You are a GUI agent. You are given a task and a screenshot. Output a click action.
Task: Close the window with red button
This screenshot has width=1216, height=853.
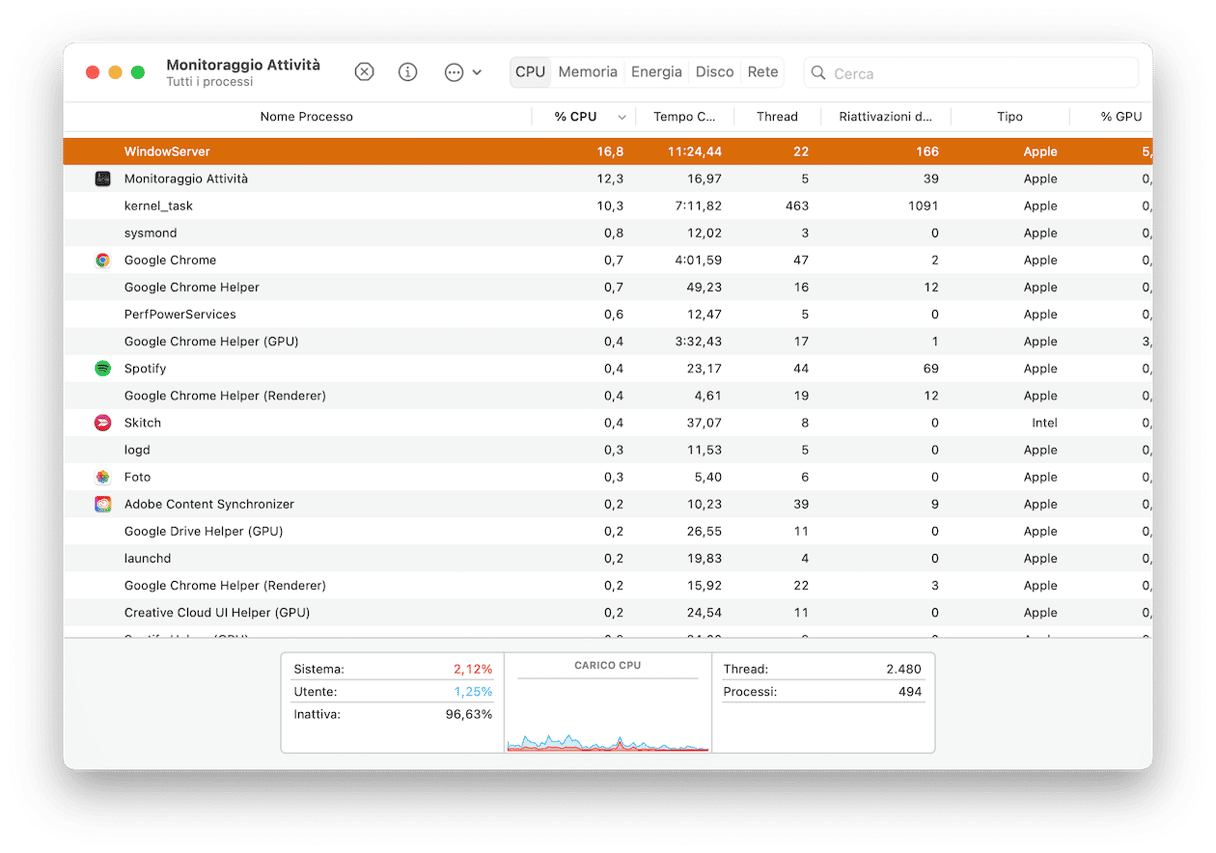(x=93, y=72)
